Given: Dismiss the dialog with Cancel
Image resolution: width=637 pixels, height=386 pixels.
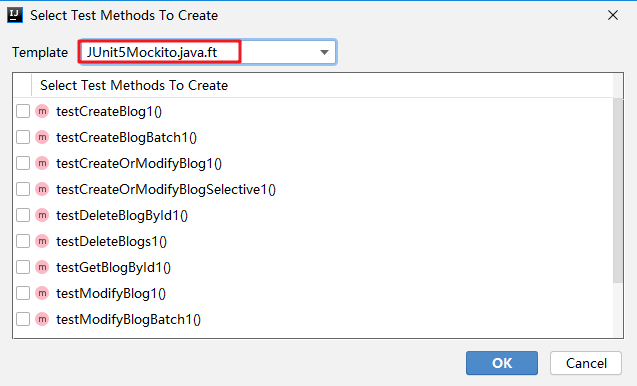Looking at the screenshot, I should [586, 363].
